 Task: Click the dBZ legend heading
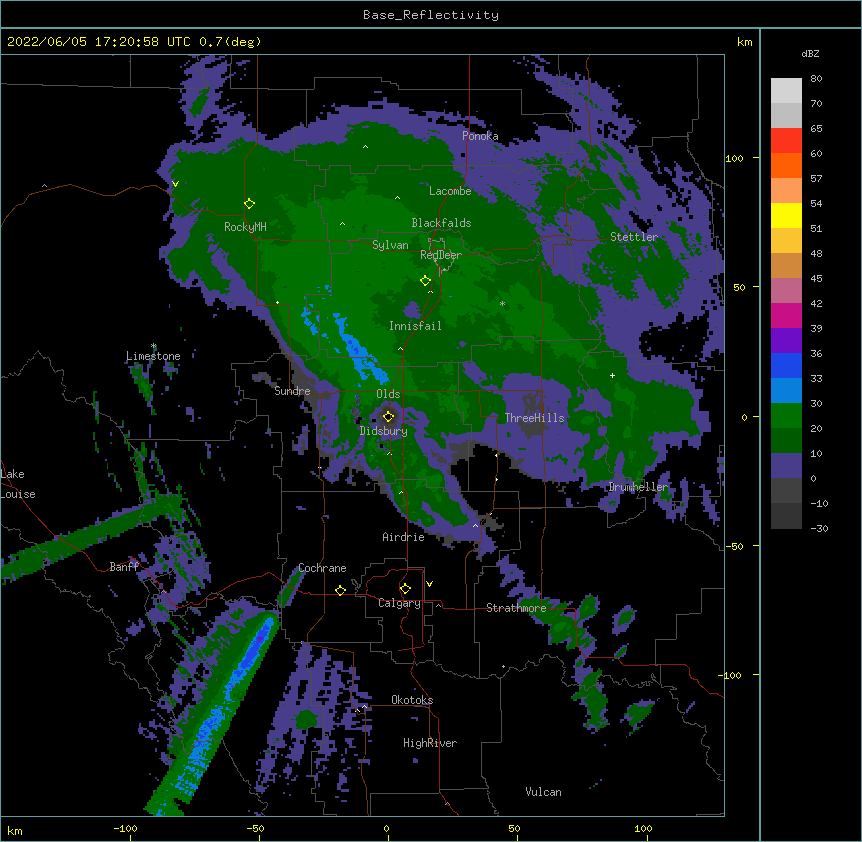pos(810,54)
